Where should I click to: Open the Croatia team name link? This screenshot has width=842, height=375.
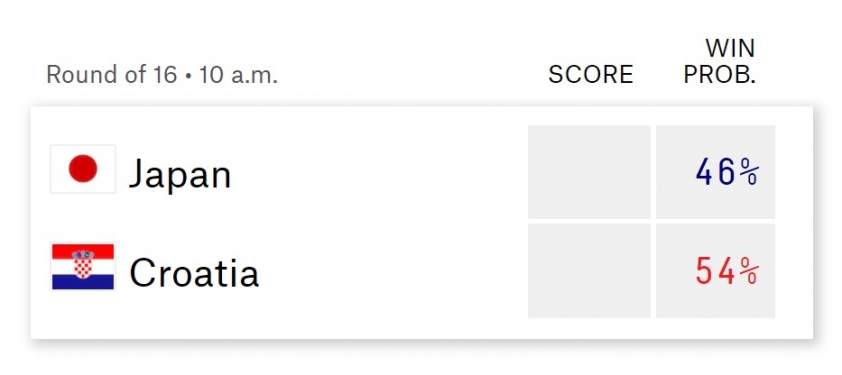pyautogui.click(x=194, y=272)
